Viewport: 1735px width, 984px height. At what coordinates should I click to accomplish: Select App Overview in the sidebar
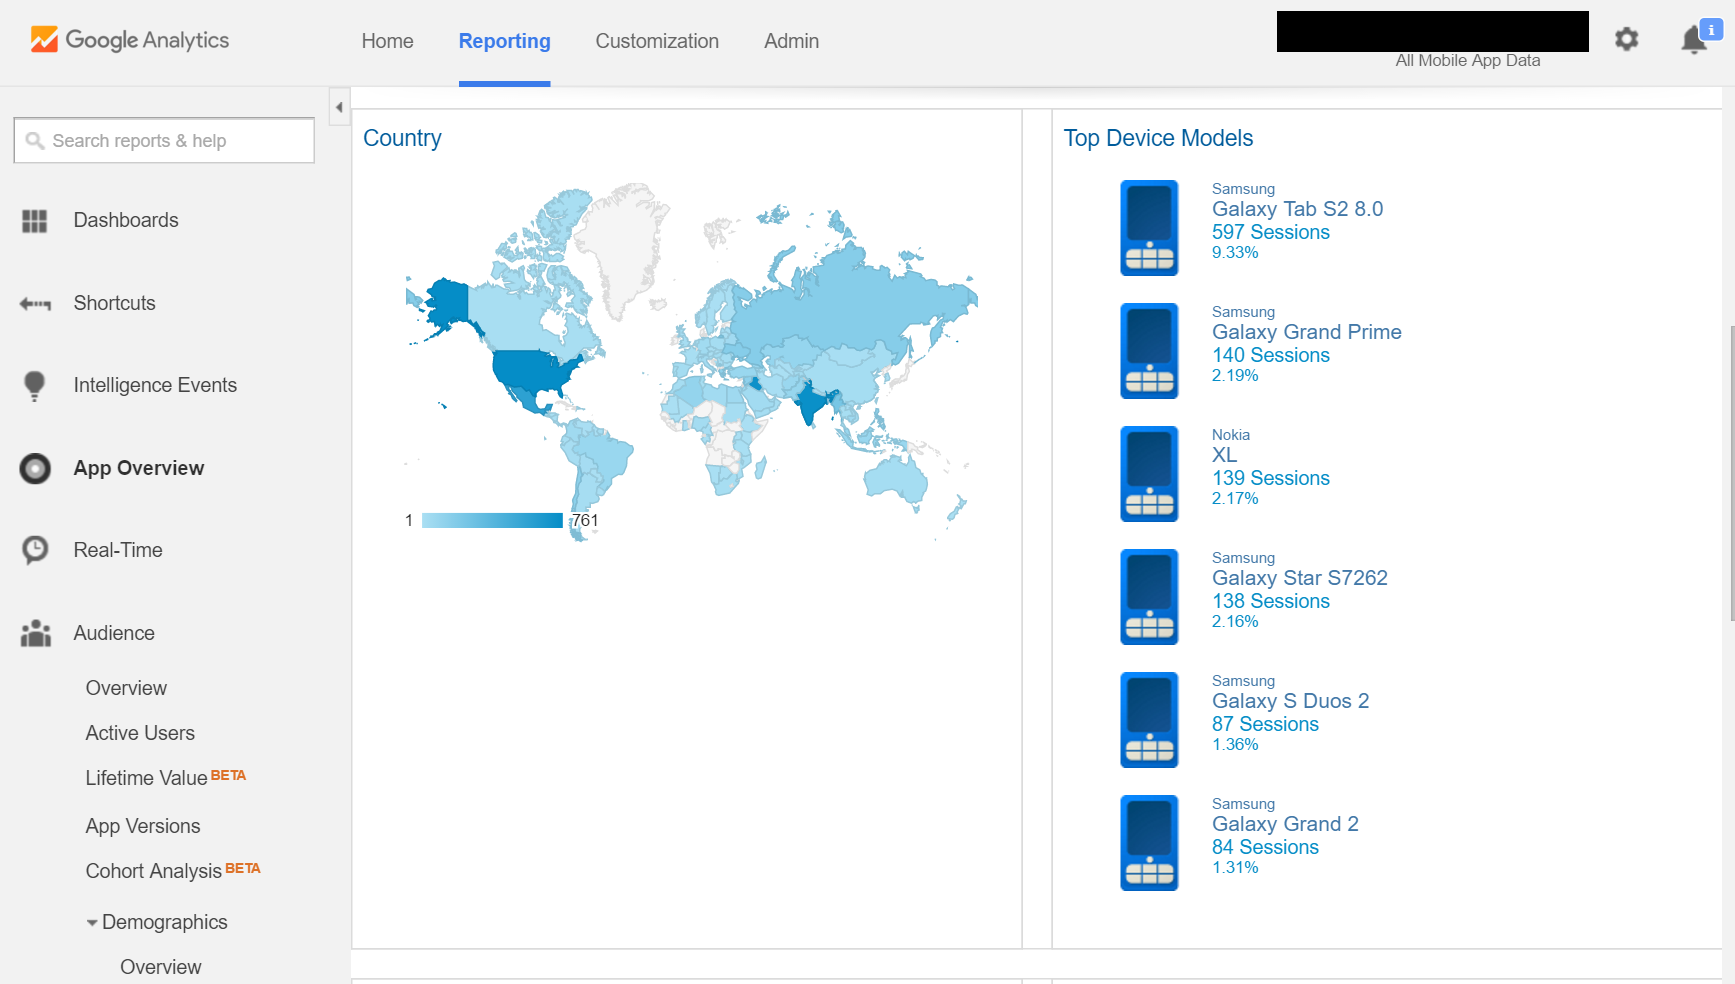(138, 468)
